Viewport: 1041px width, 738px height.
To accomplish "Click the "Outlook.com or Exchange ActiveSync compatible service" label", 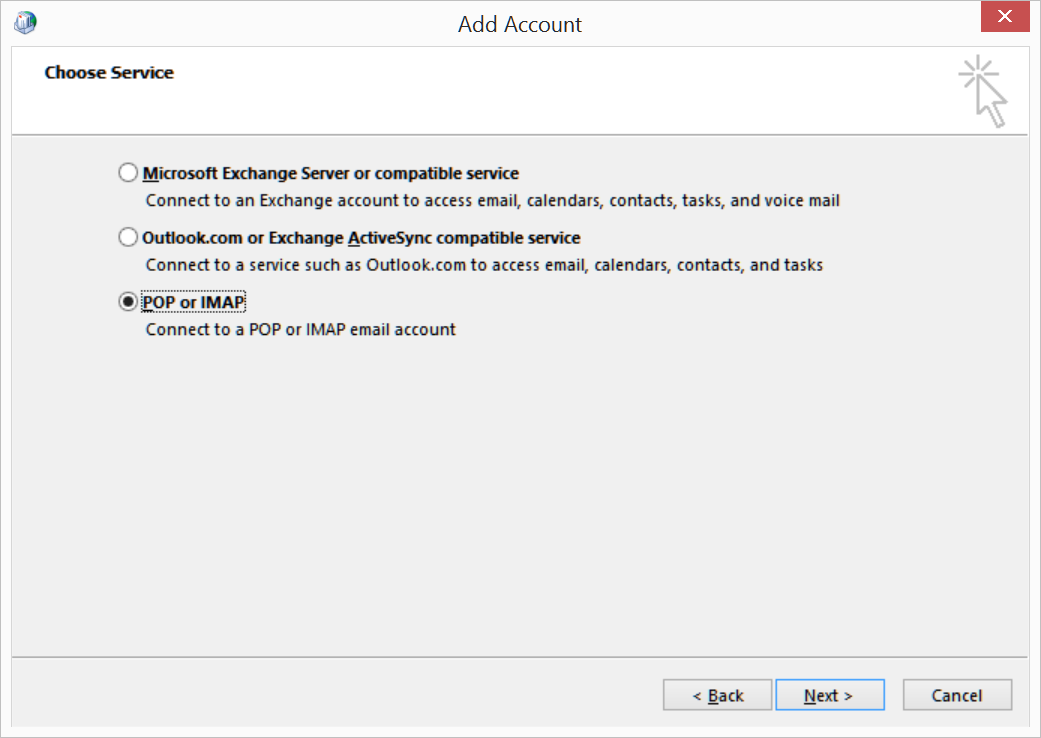I will pos(361,238).
